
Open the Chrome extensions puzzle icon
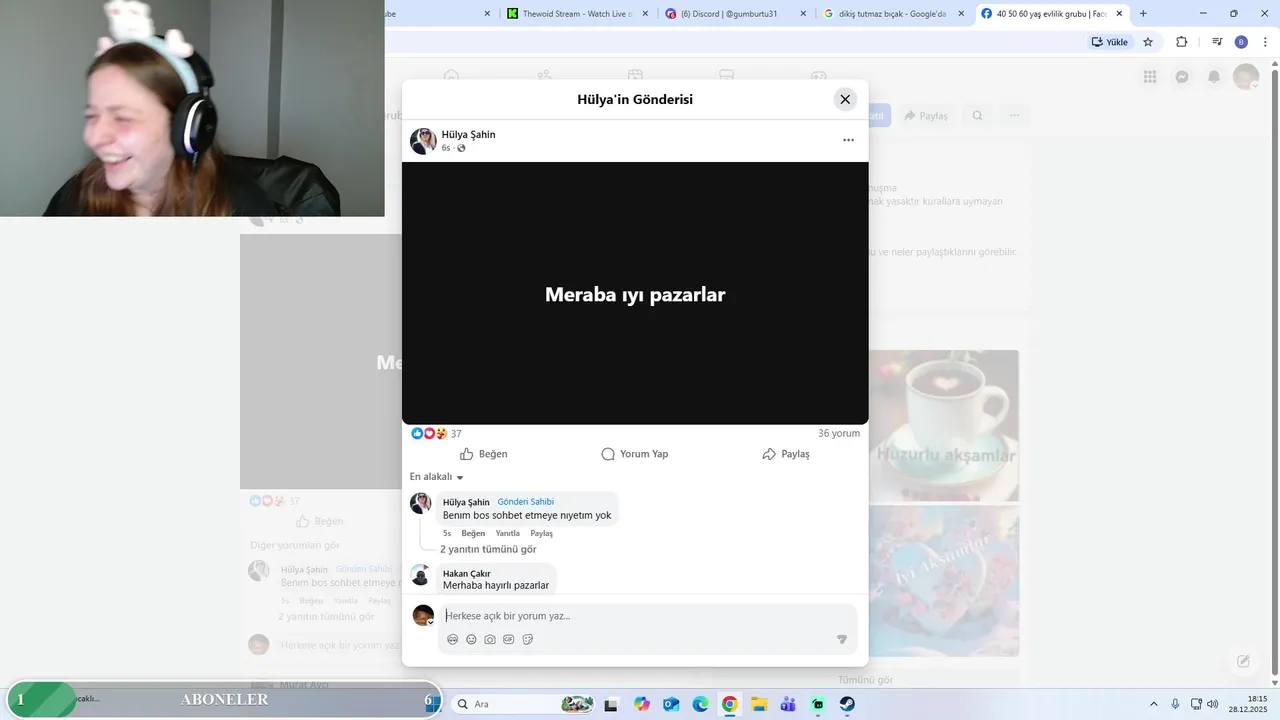coord(1181,42)
